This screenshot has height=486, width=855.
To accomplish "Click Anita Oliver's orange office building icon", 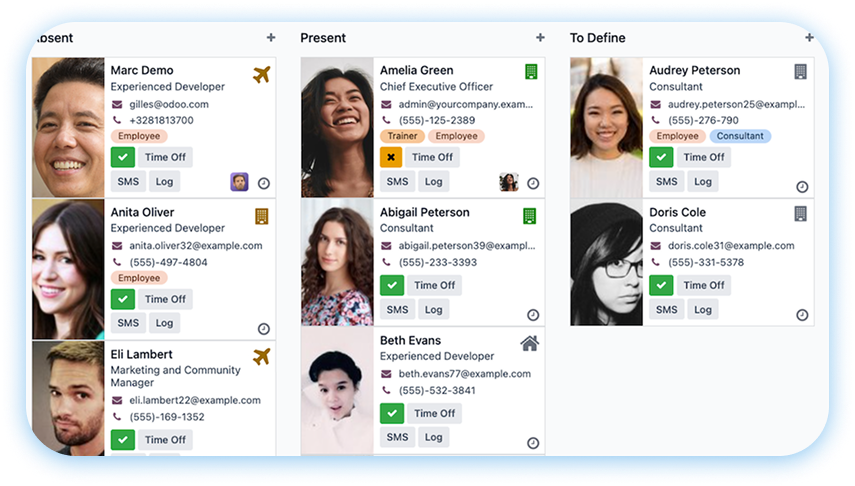I will (262, 216).
